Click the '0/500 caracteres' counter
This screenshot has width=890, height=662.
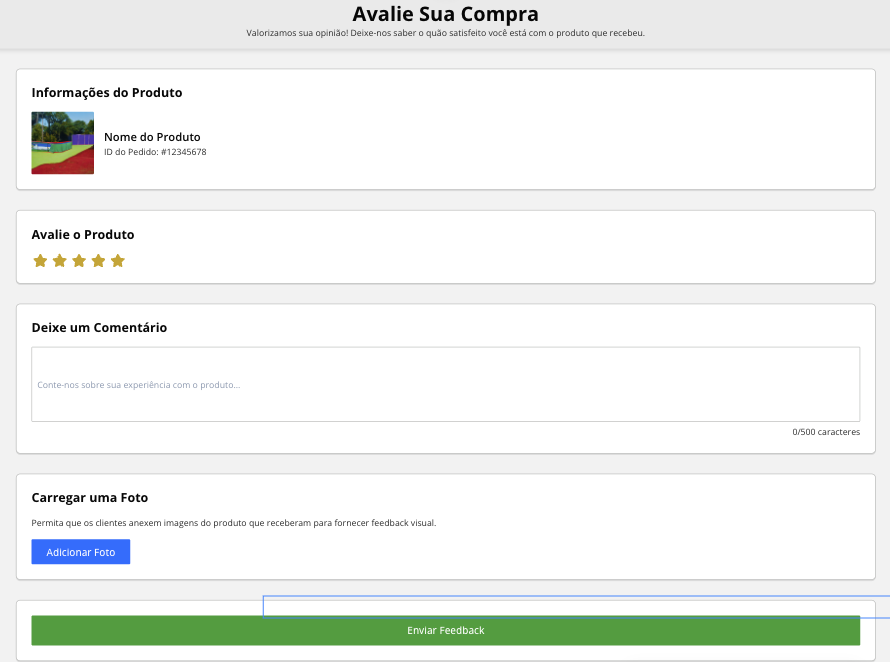click(826, 432)
